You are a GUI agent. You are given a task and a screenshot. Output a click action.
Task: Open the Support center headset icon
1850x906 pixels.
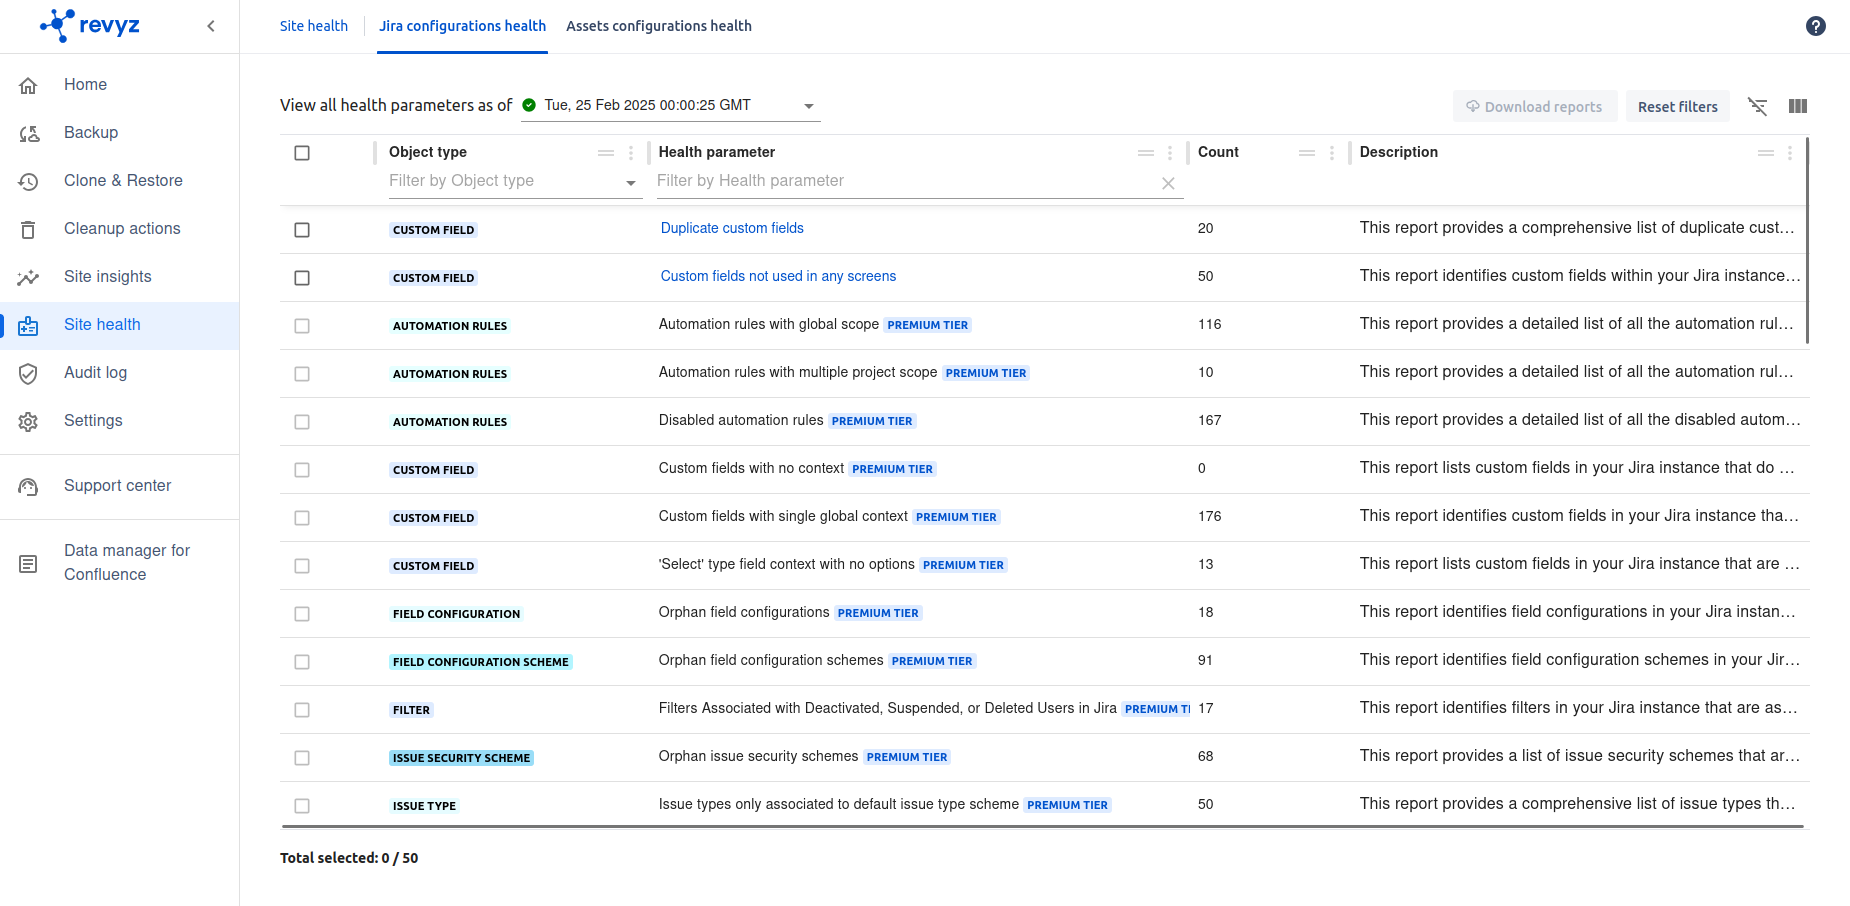pos(29,486)
